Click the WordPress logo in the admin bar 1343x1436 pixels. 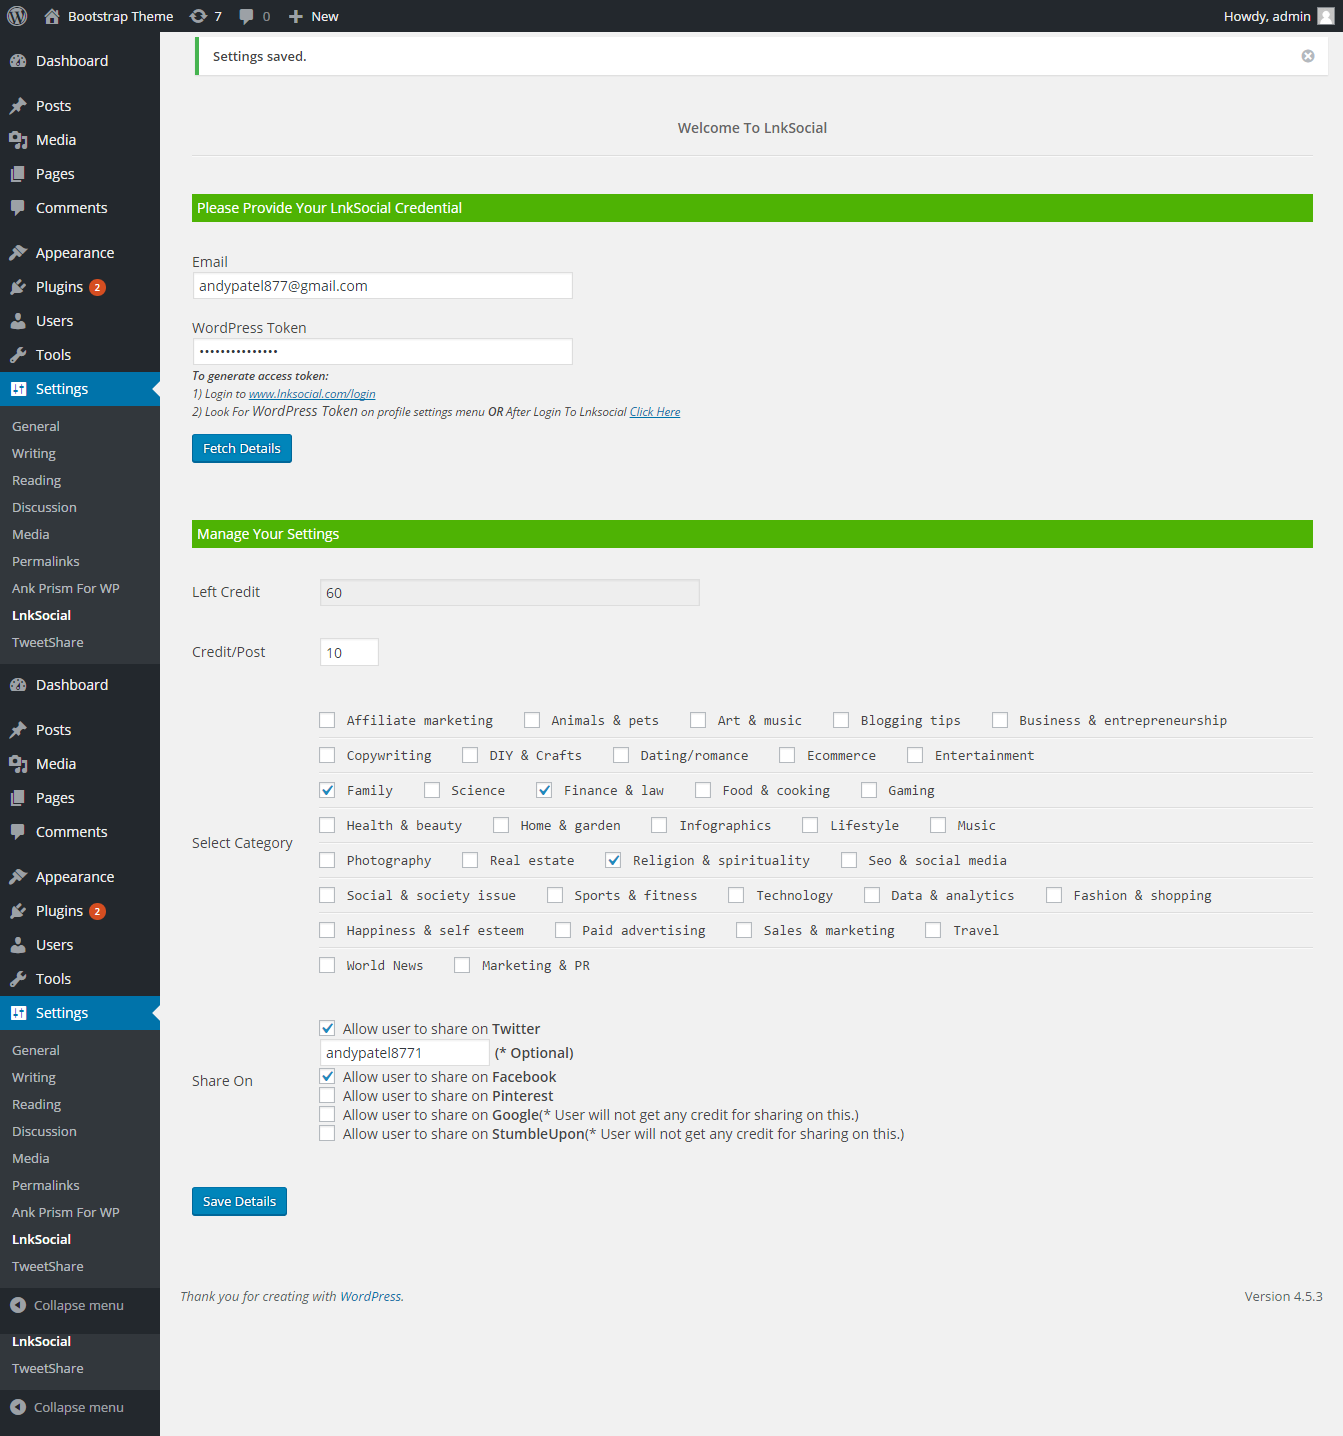point(17,16)
